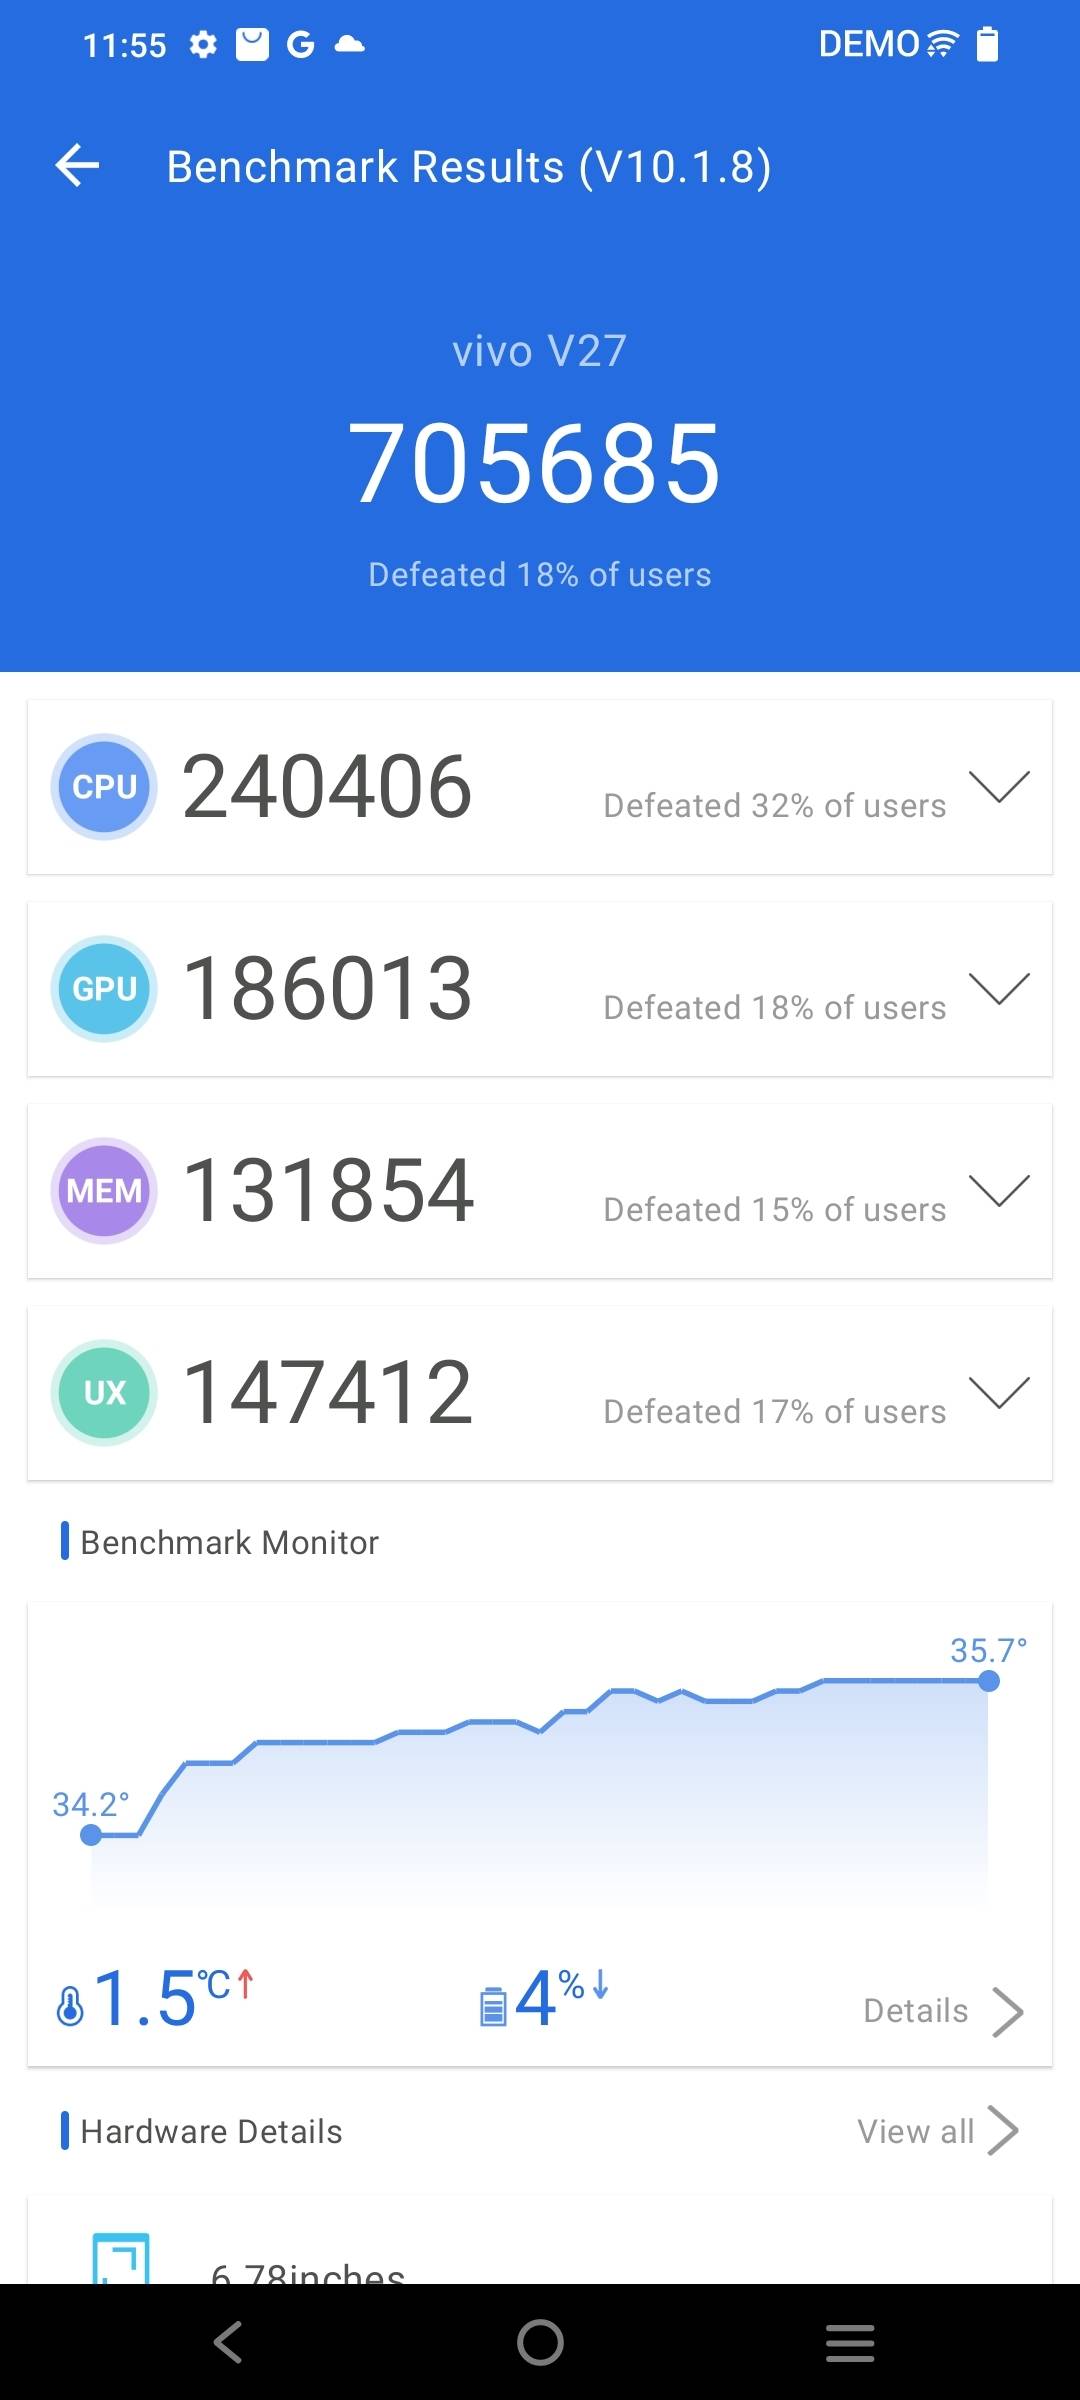1080x2400 pixels.
Task: Tap the Details chevron arrow
Action: tap(1007, 2012)
